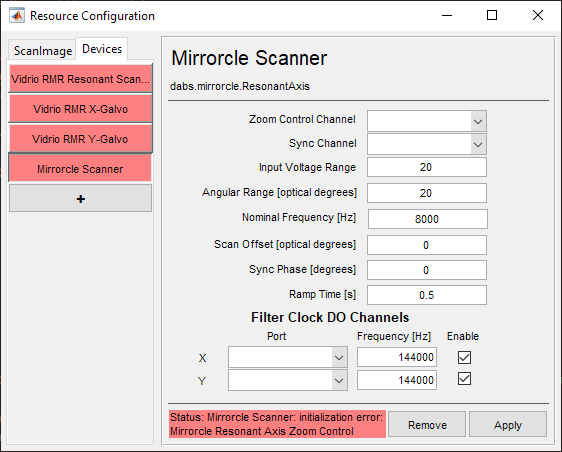562x452 pixels.
Task: Click the Filter Clock DO Channels heading
Action: point(330,317)
